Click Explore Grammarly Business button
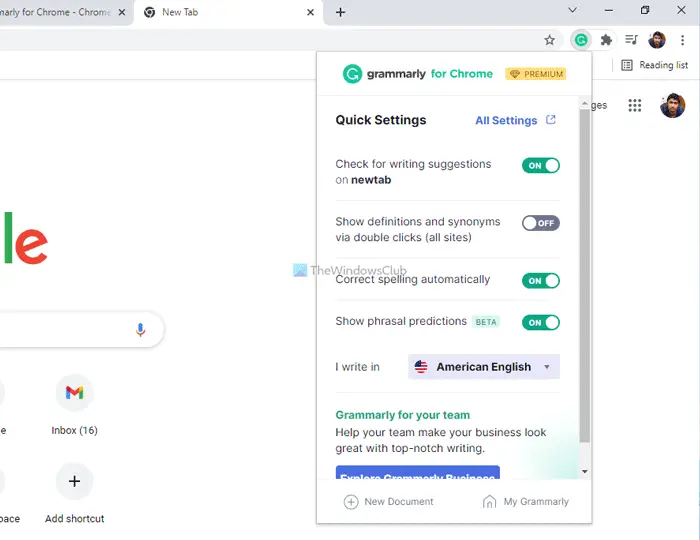The image size is (700, 540). (417, 473)
